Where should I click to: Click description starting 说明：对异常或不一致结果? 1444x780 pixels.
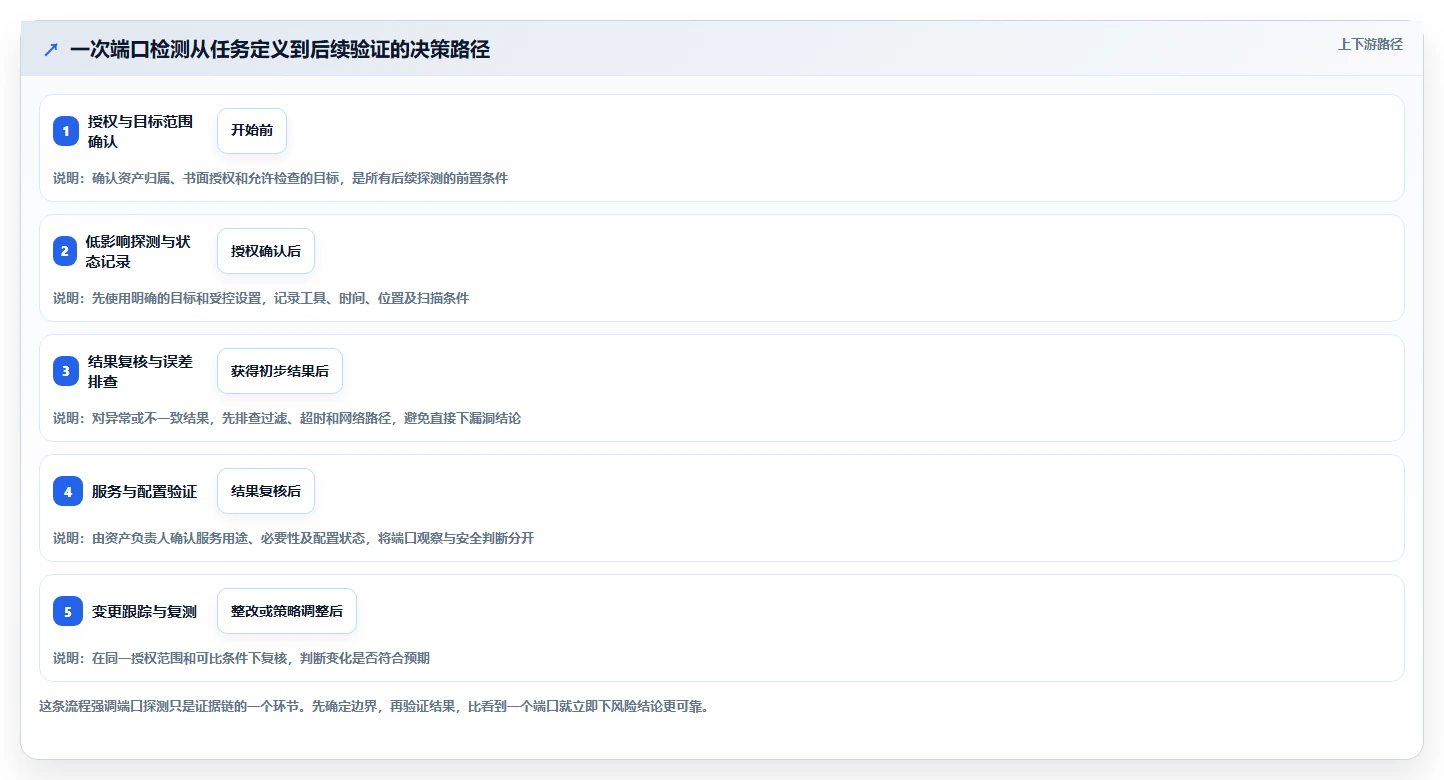pos(287,418)
